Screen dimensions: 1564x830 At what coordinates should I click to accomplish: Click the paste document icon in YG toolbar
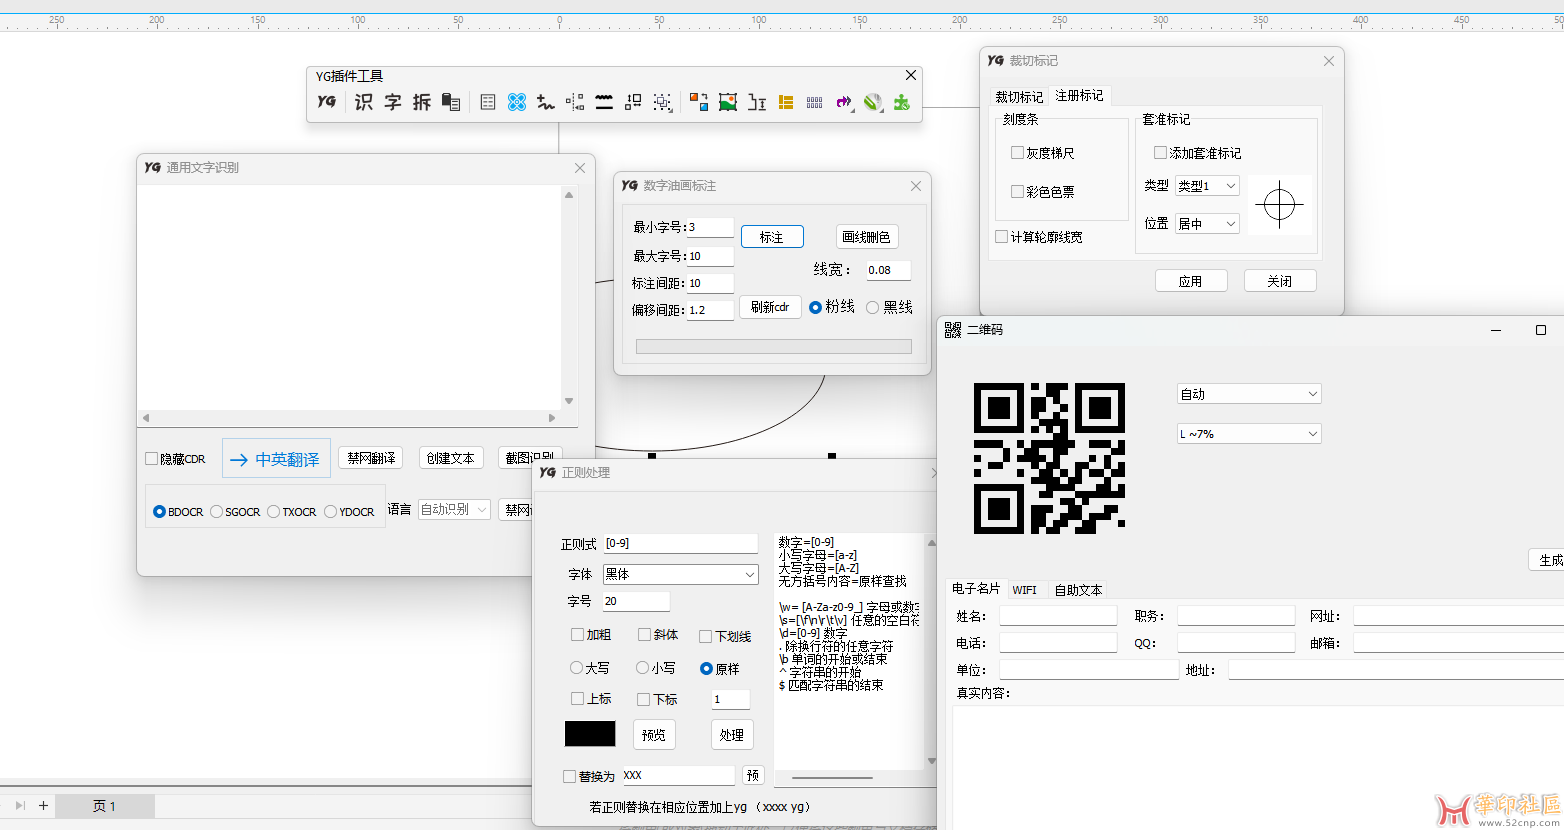451,102
